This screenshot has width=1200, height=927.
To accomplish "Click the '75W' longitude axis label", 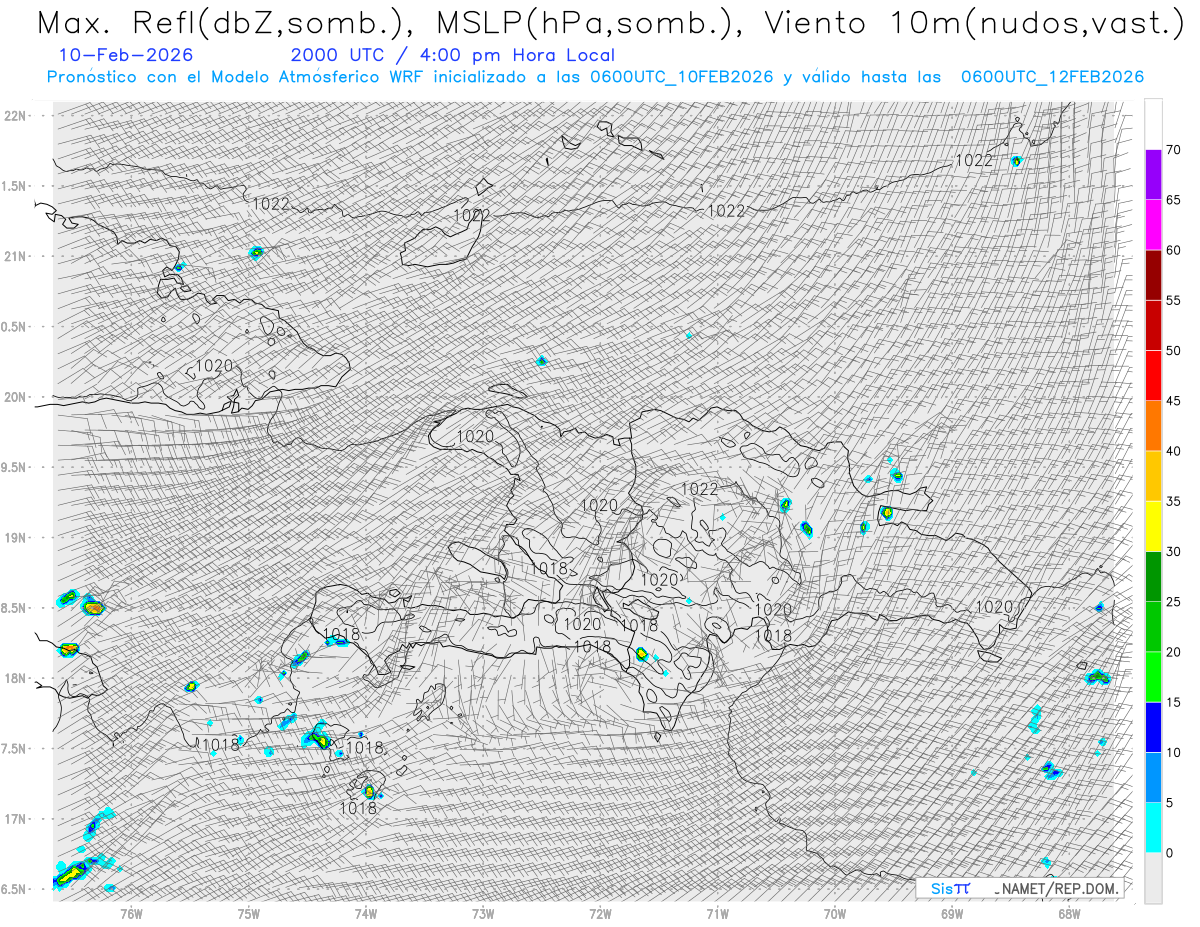I will [x=248, y=912].
